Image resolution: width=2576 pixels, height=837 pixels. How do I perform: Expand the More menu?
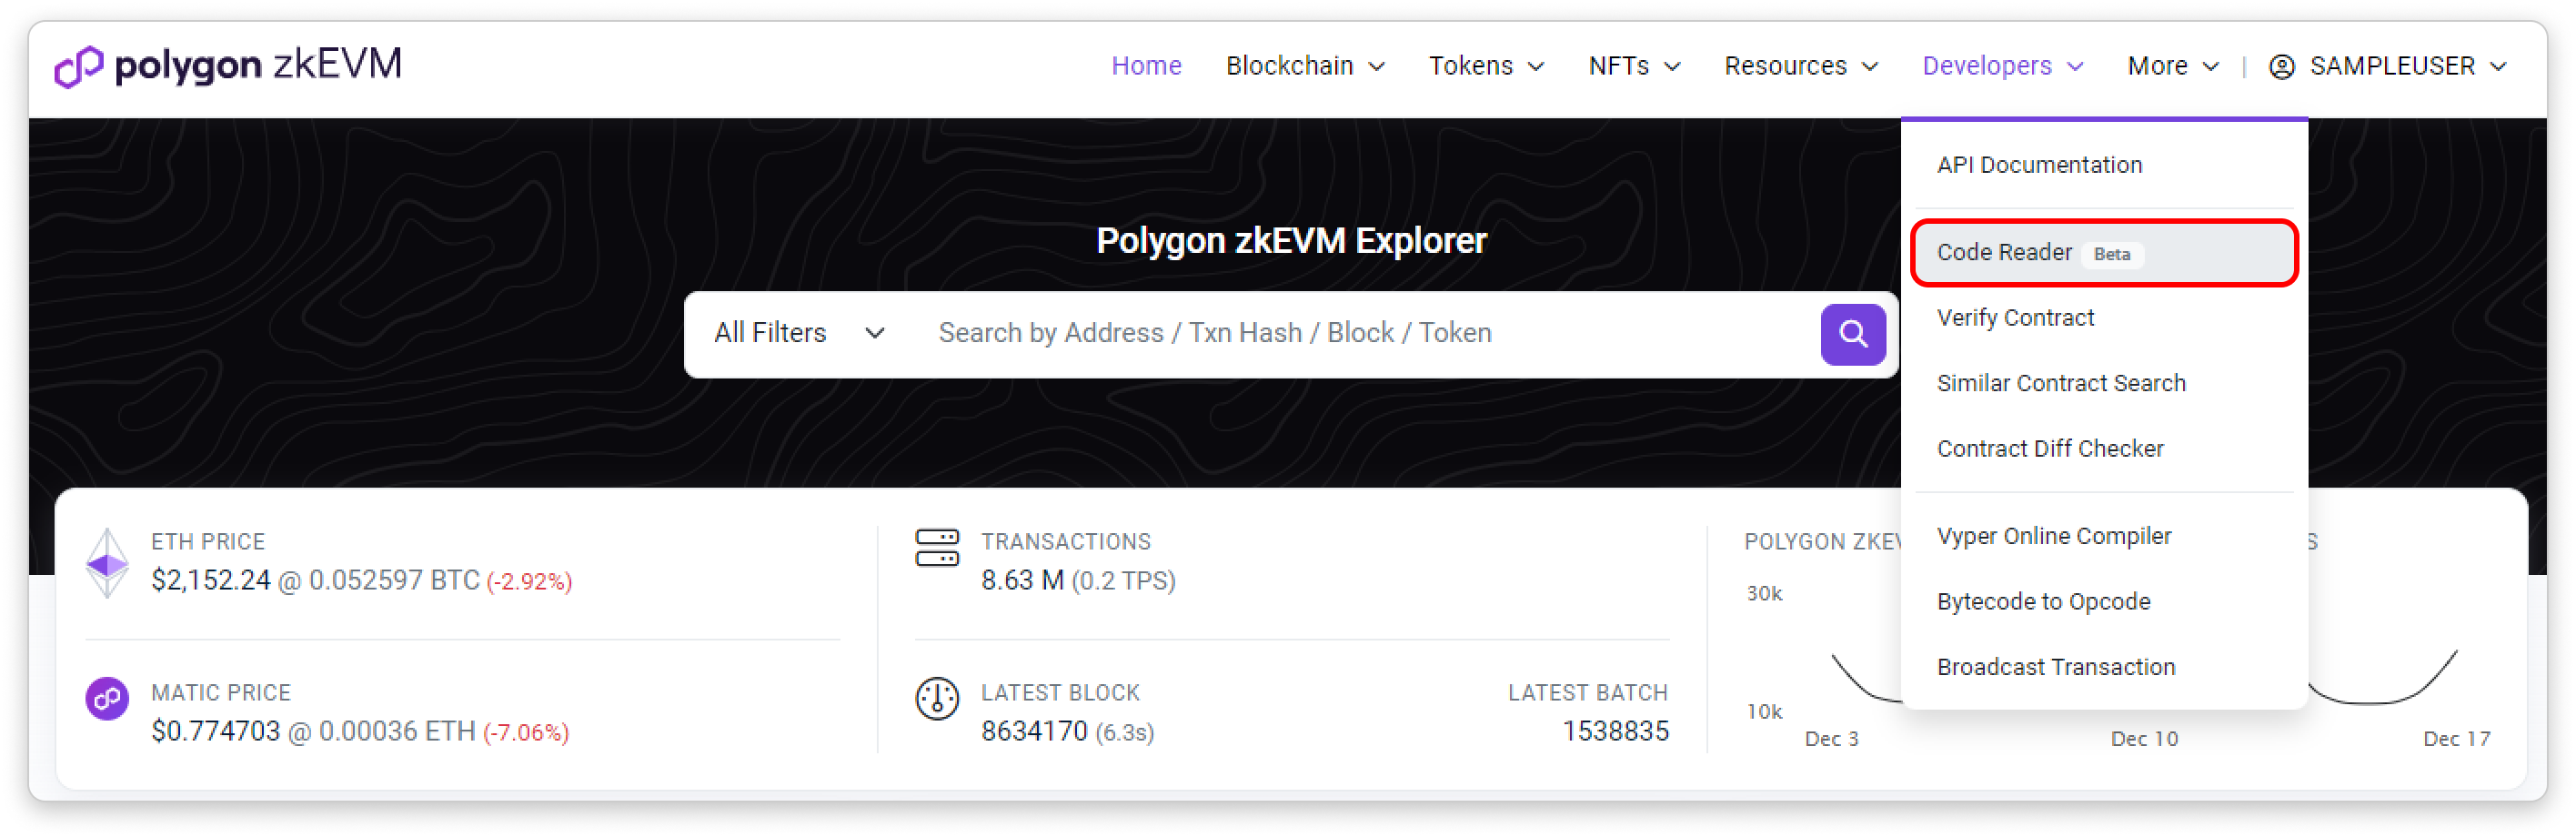pos(2172,66)
